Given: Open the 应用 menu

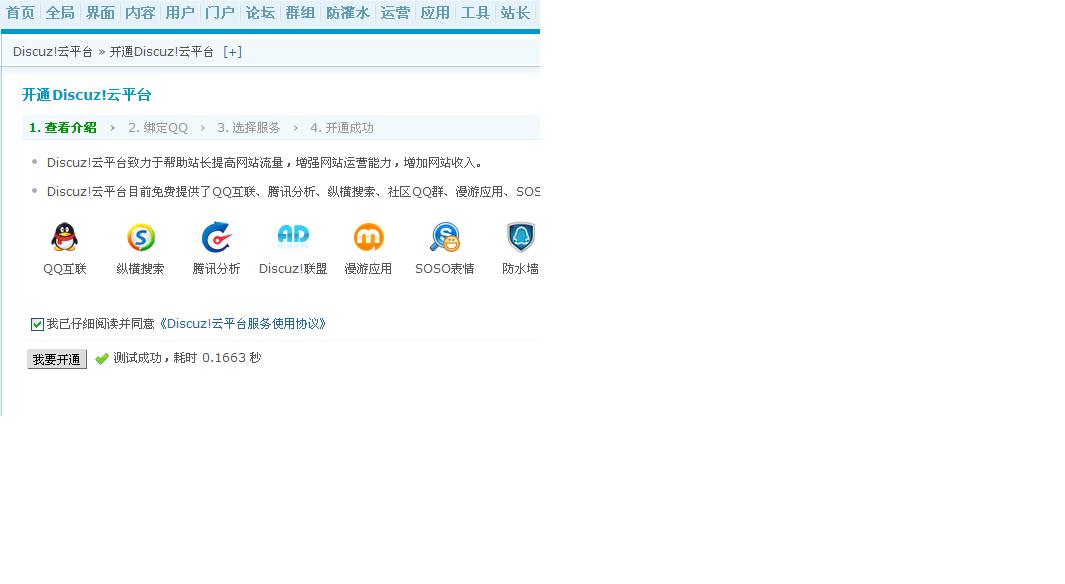Looking at the screenshot, I should [435, 13].
